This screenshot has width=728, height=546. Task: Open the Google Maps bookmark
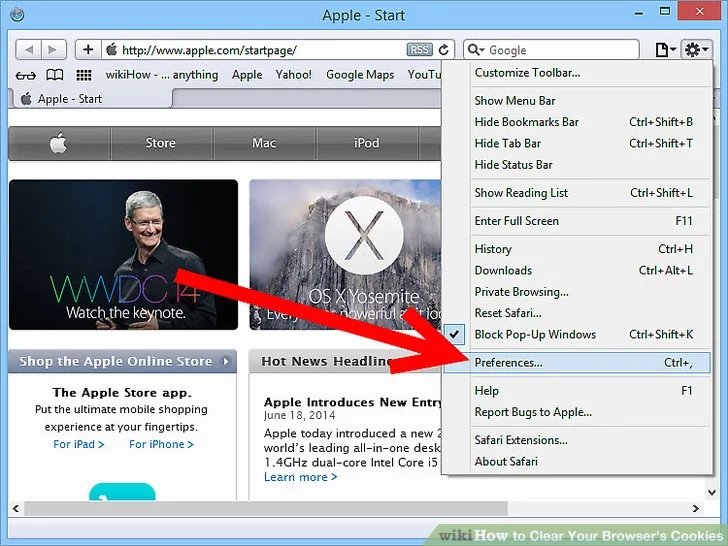point(360,75)
